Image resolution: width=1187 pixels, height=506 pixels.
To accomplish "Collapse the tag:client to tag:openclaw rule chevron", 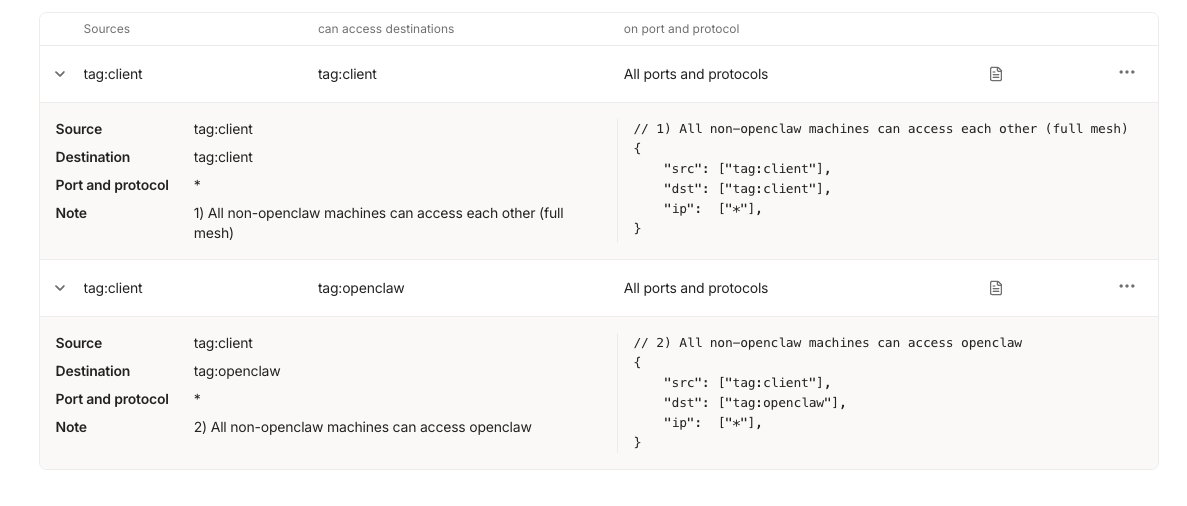I will coord(60,288).
